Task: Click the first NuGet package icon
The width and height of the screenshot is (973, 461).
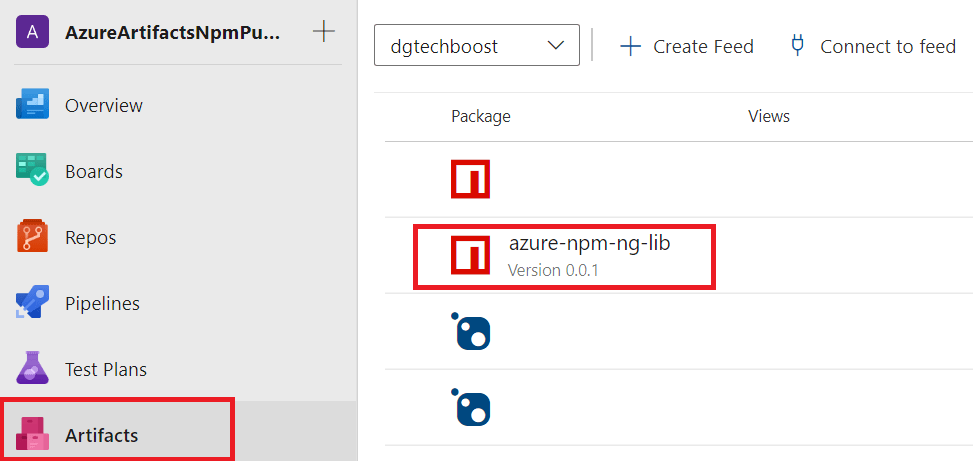Action: (470, 332)
